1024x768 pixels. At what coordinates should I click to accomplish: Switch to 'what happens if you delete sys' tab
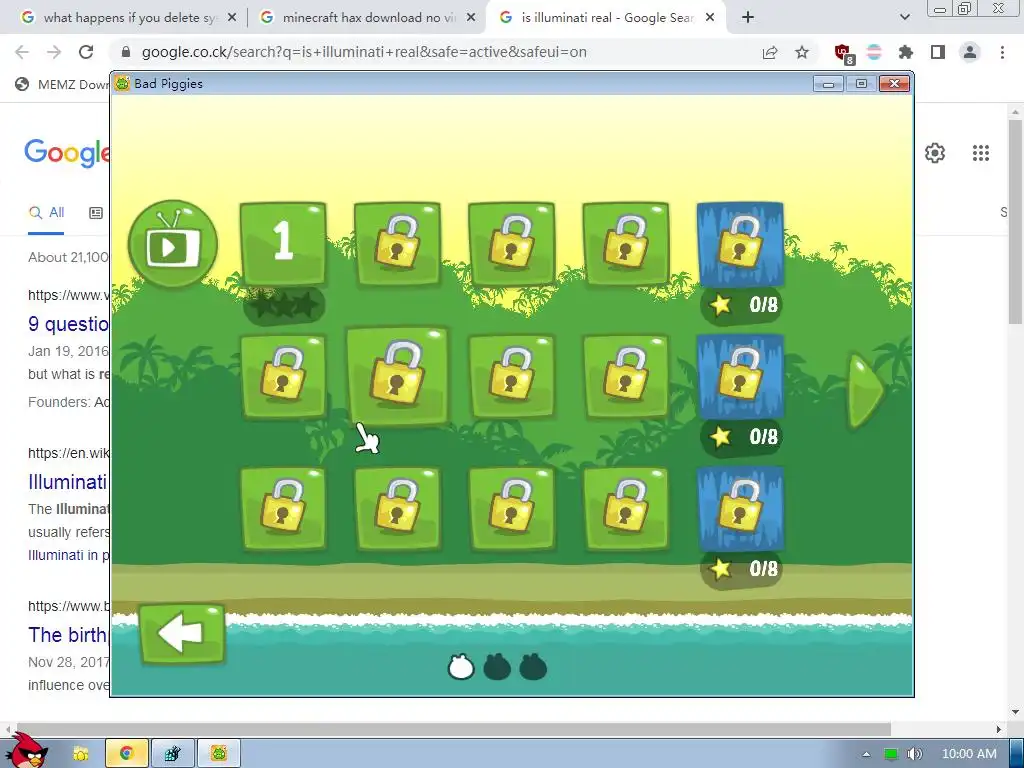pos(129,18)
